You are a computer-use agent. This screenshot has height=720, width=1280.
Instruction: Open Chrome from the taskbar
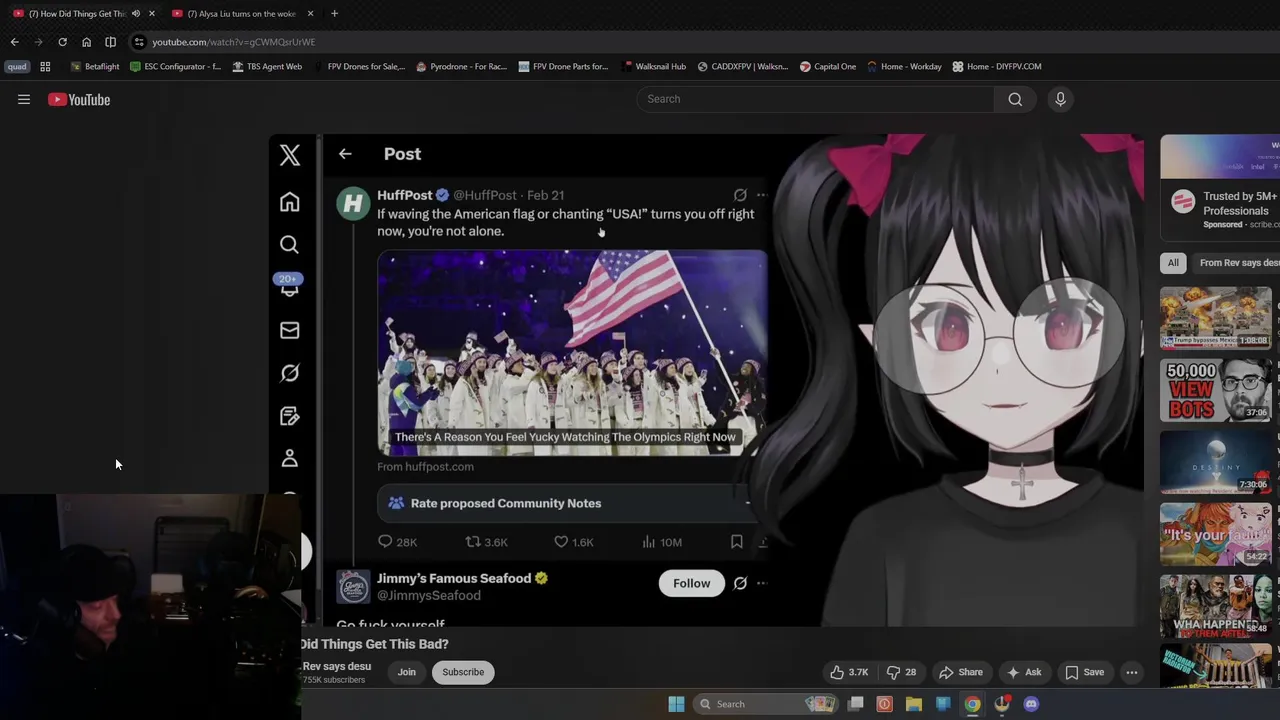pos(972,704)
